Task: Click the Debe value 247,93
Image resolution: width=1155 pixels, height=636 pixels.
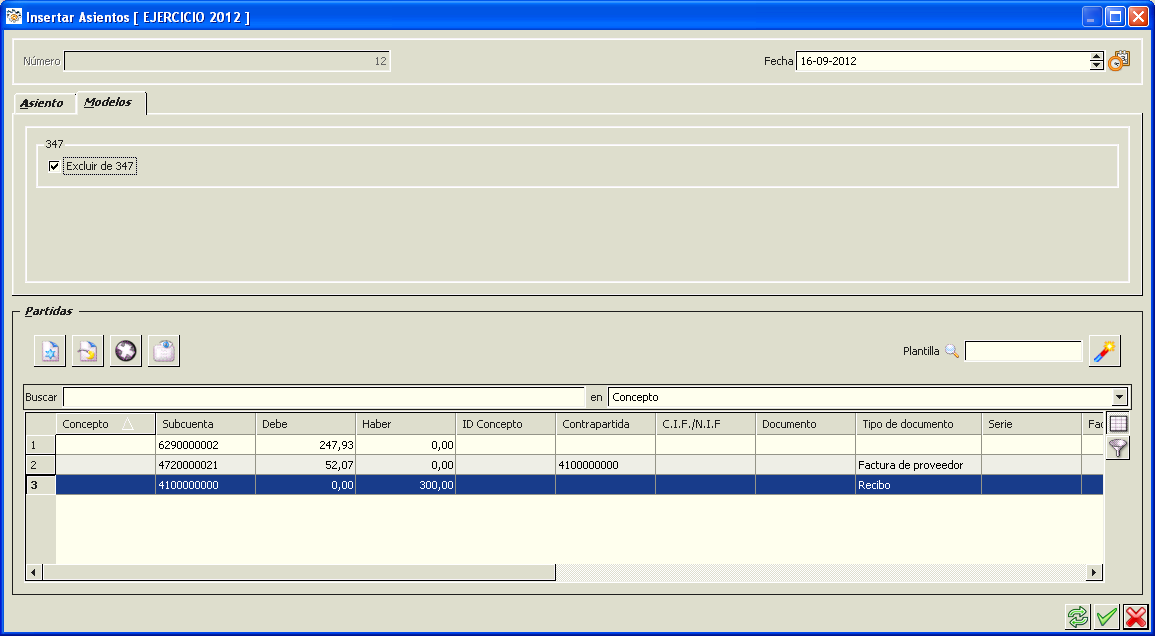Action: [x=306, y=445]
